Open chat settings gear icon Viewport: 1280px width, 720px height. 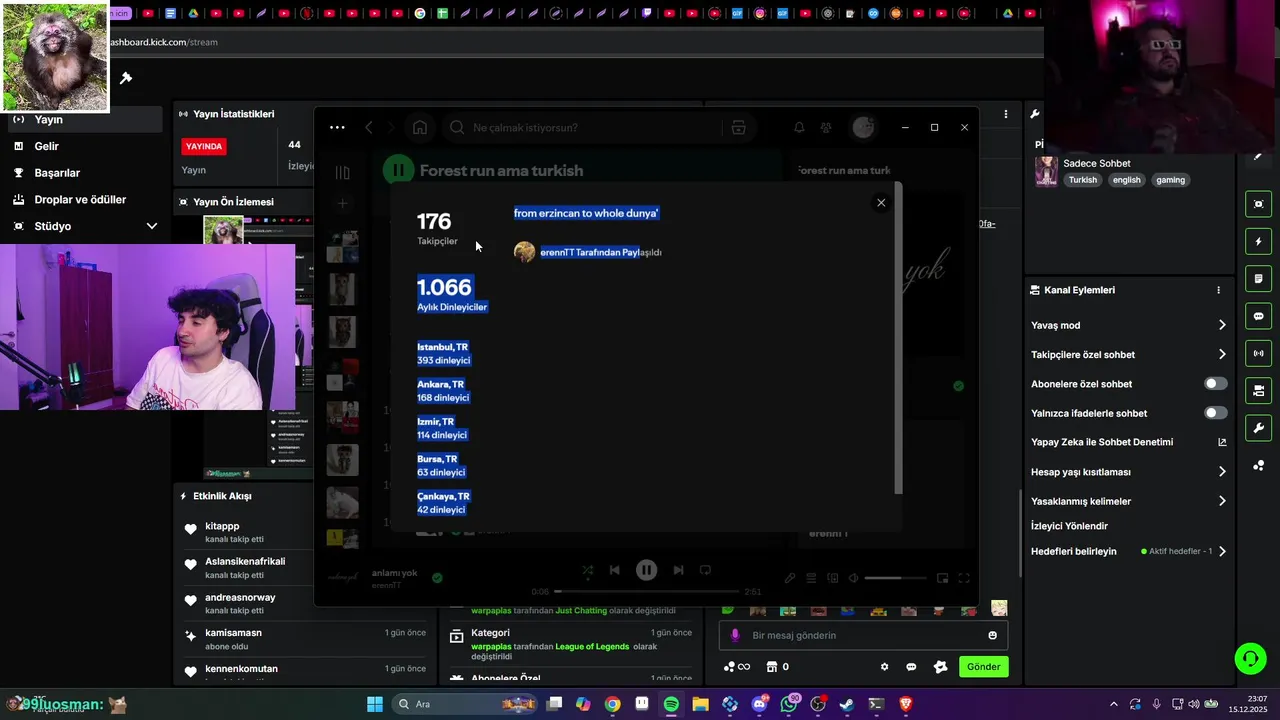tap(884, 667)
